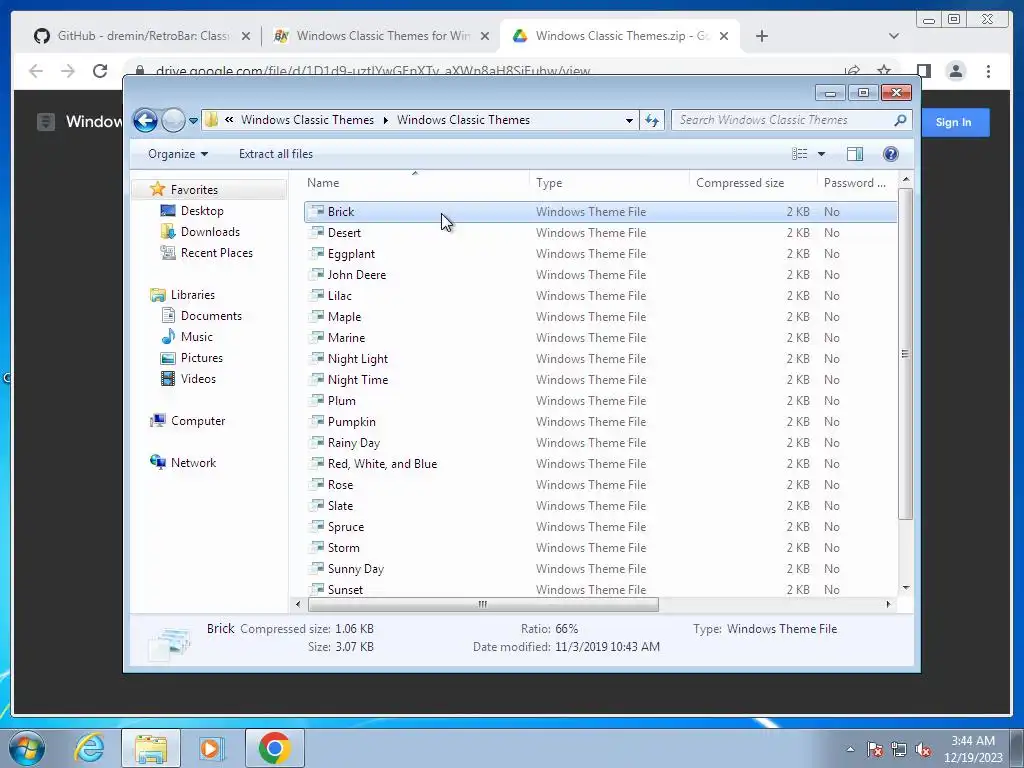Reload the page in Chrome
Image resolution: width=1024 pixels, height=768 pixels.
tap(100, 71)
